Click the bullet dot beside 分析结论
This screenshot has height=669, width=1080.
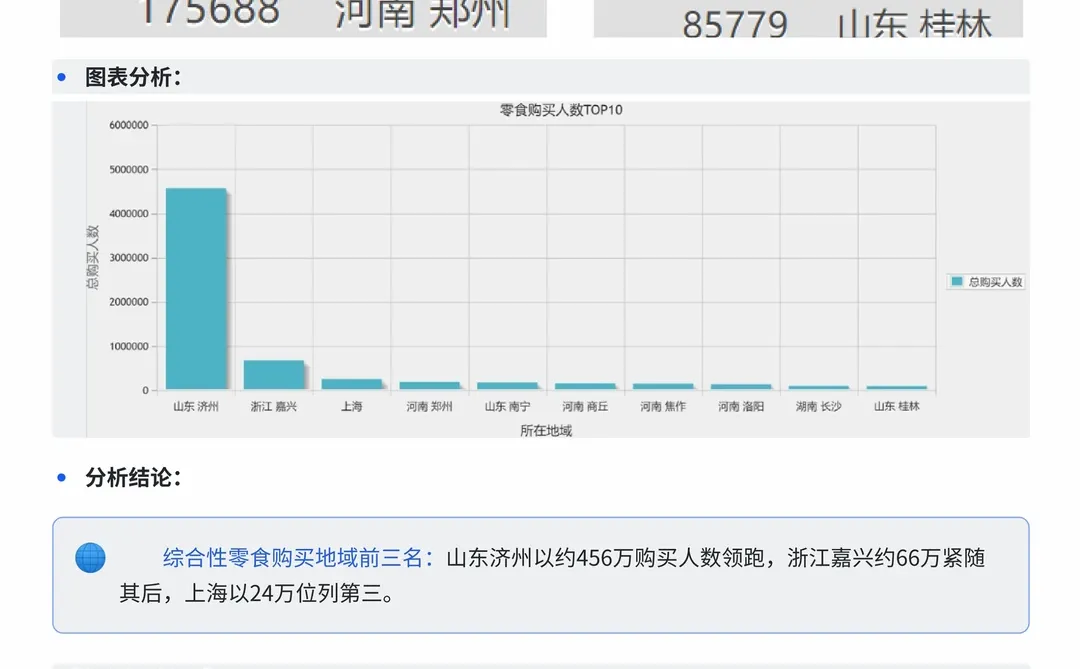[63, 478]
